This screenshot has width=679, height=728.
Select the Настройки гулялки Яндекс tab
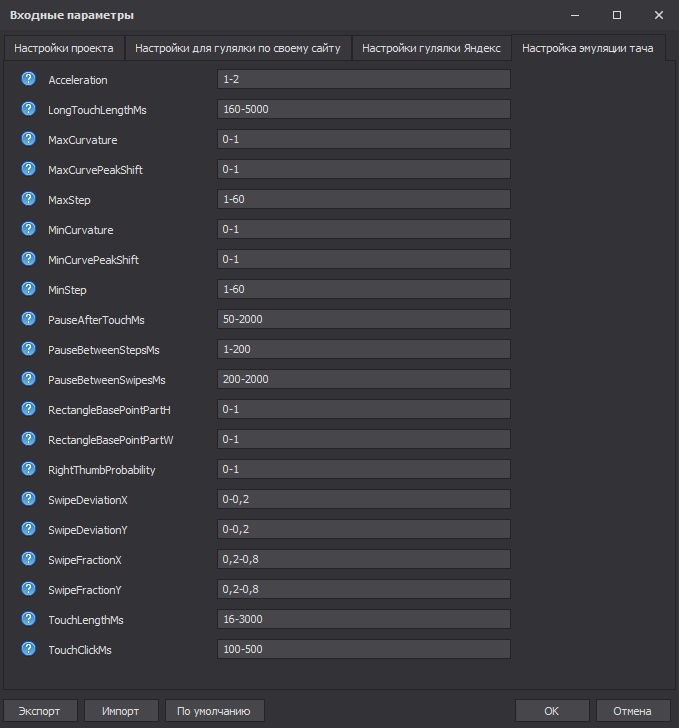(x=431, y=48)
